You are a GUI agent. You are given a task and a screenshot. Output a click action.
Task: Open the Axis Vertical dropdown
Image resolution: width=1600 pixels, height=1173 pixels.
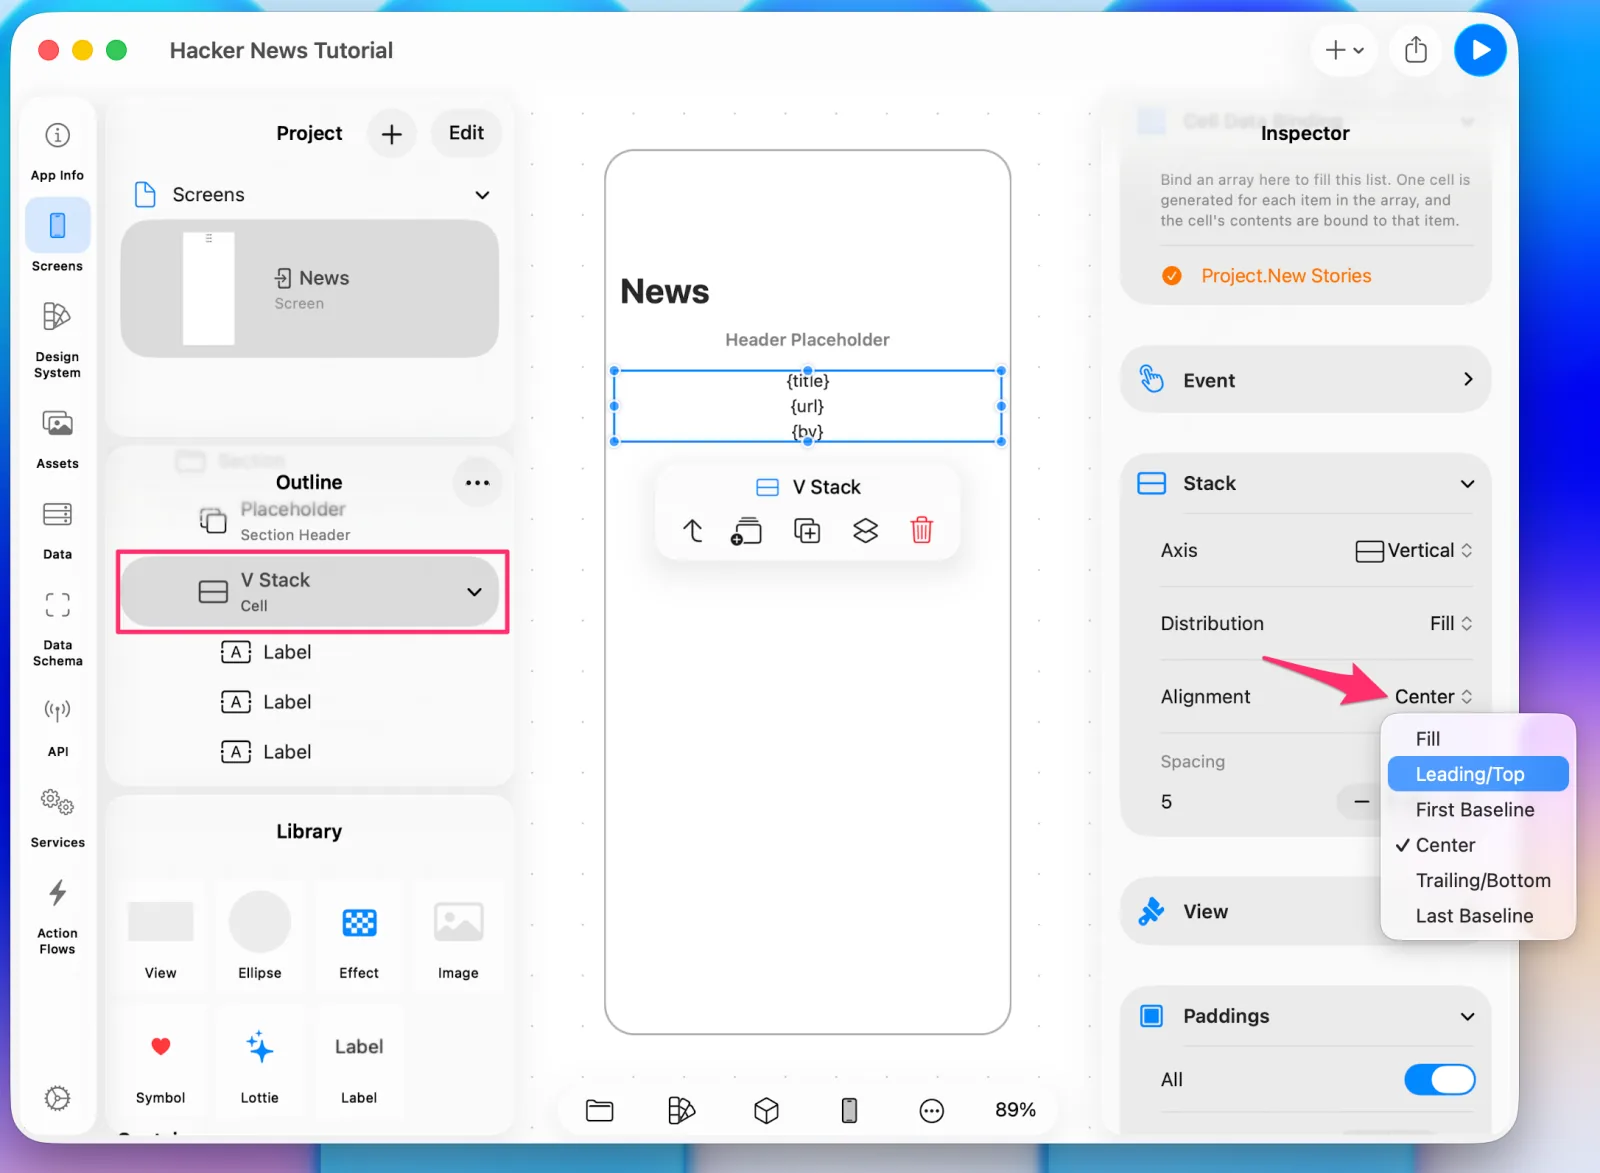(1413, 551)
